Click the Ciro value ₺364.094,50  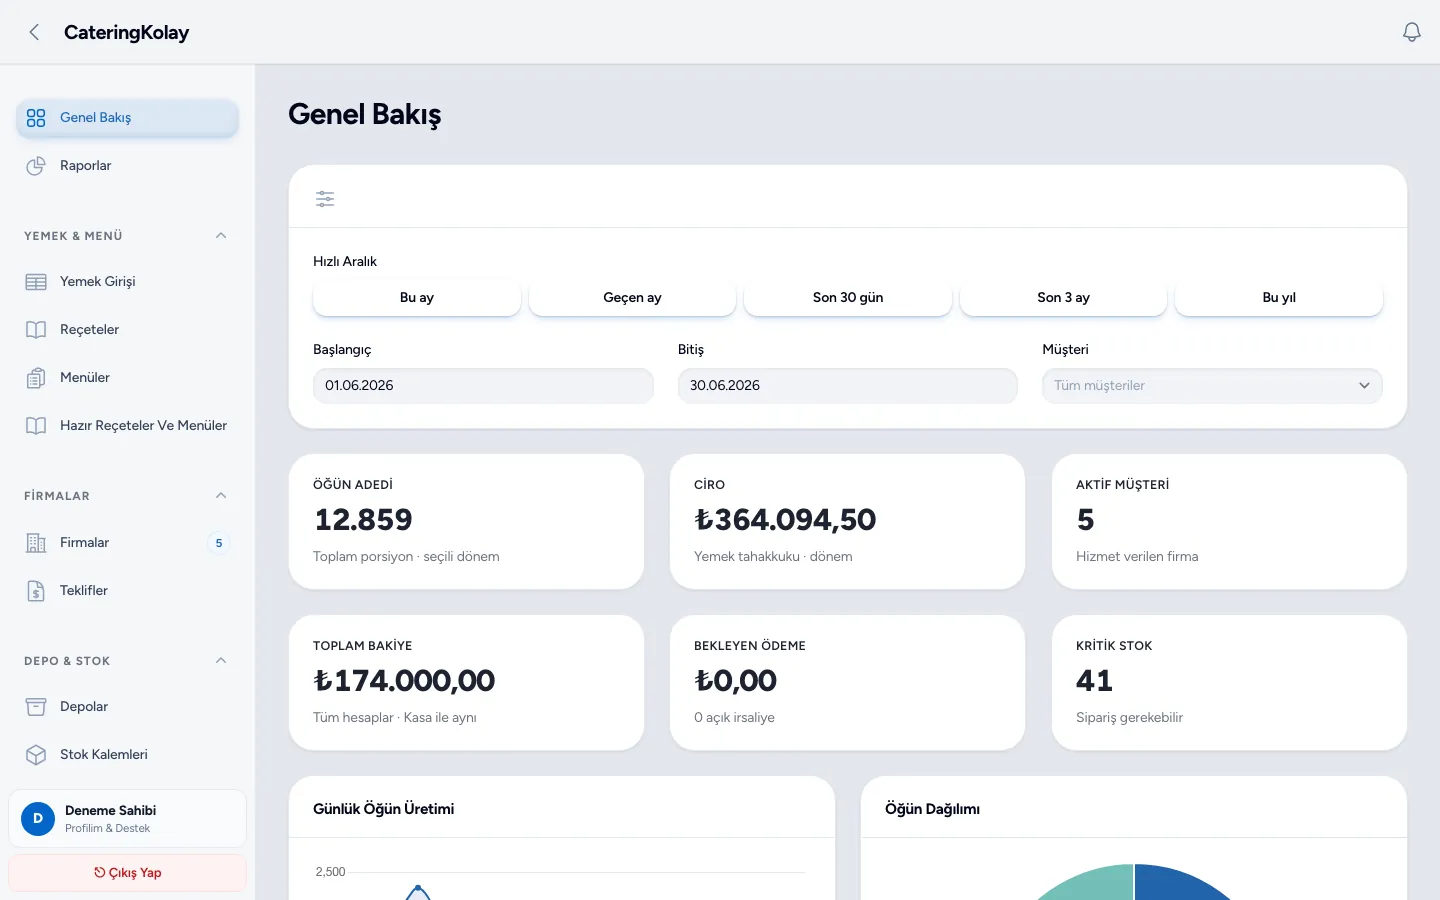785,520
